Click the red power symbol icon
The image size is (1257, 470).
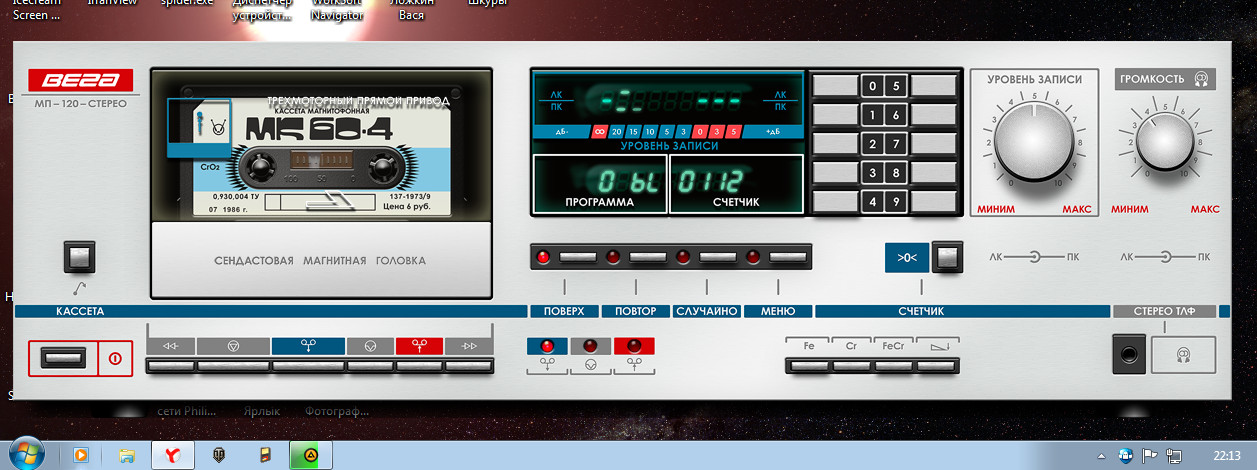click(x=114, y=358)
